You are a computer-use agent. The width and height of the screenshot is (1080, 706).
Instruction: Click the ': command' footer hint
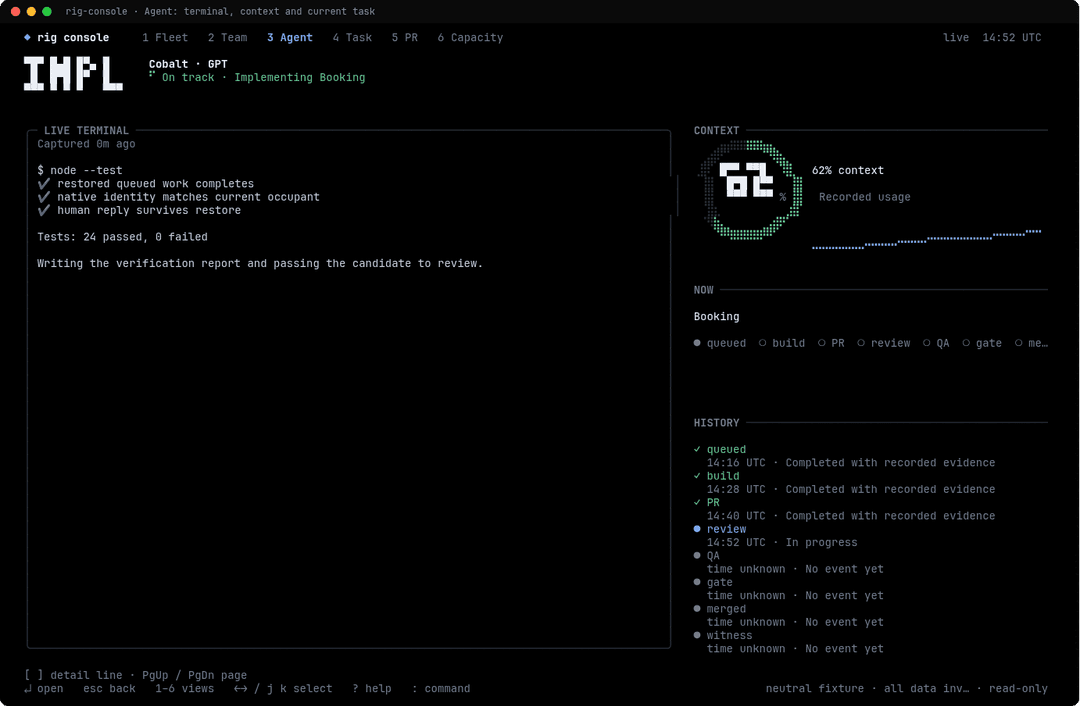(x=441, y=688)
